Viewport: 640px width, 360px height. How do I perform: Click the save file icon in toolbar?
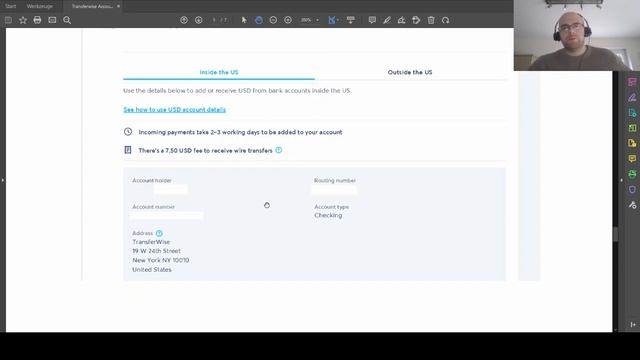[x=8, y=20]
